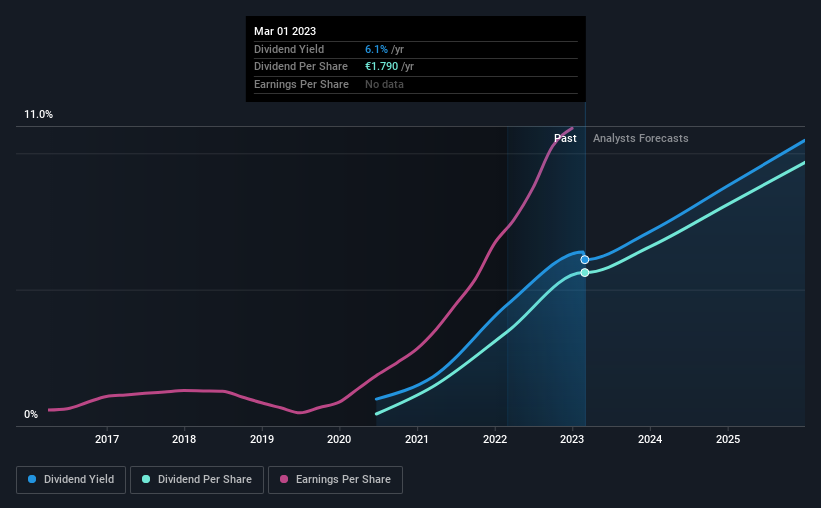Toggle the Dividend Per Share legend button

coord(197,480)
